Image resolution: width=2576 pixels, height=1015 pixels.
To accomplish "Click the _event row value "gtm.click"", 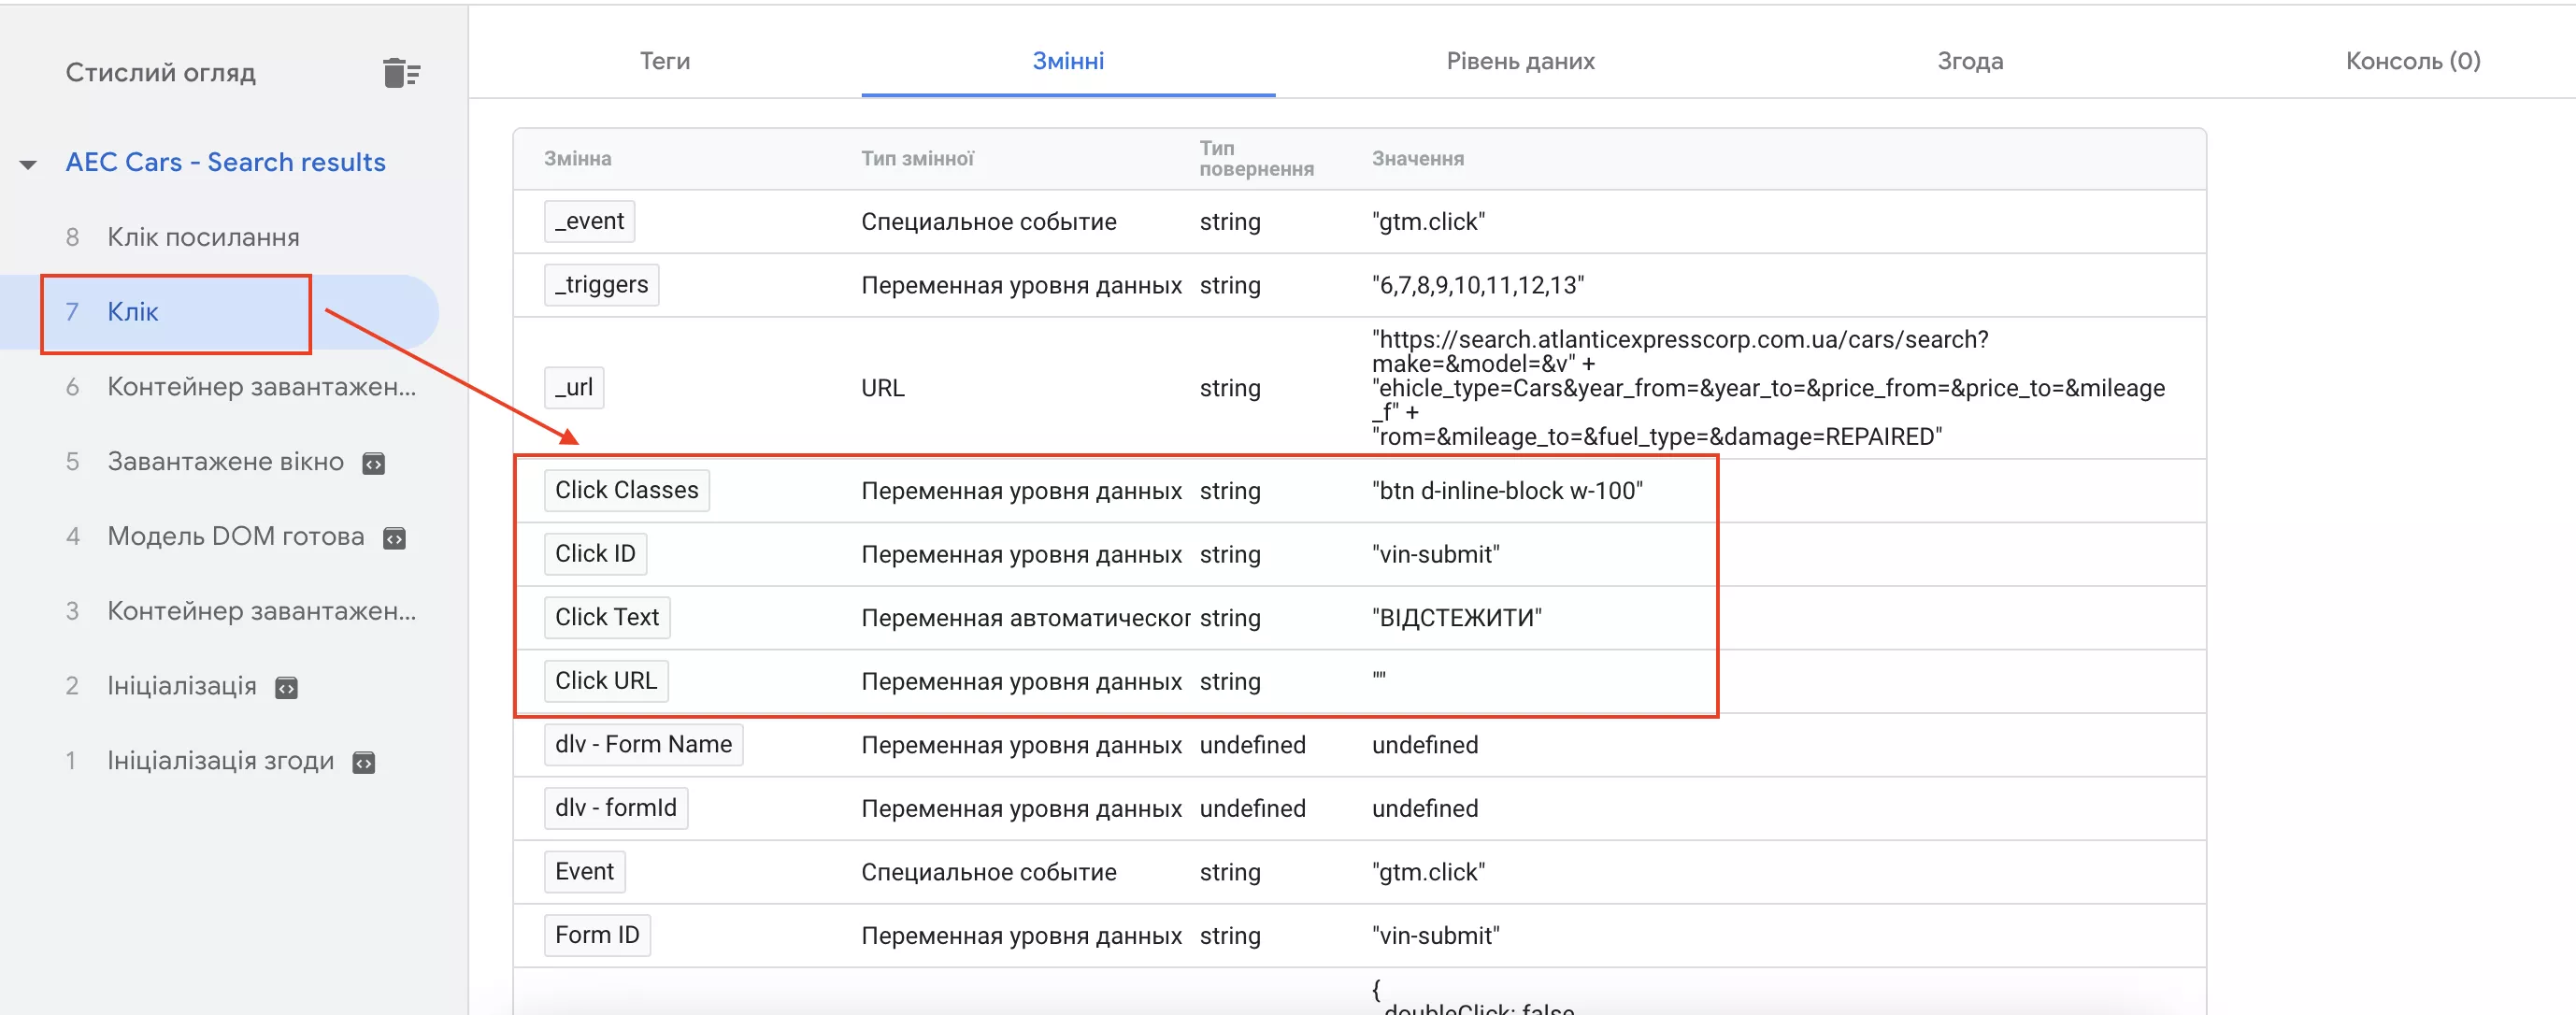I will coord(1429,221).
